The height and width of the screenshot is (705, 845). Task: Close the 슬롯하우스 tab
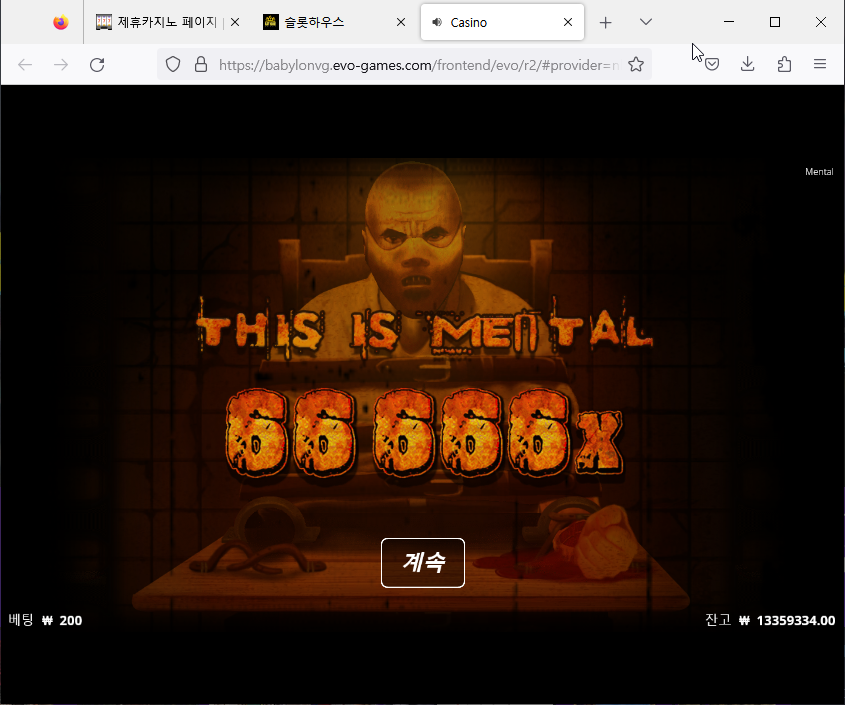[x=401, y=22]
